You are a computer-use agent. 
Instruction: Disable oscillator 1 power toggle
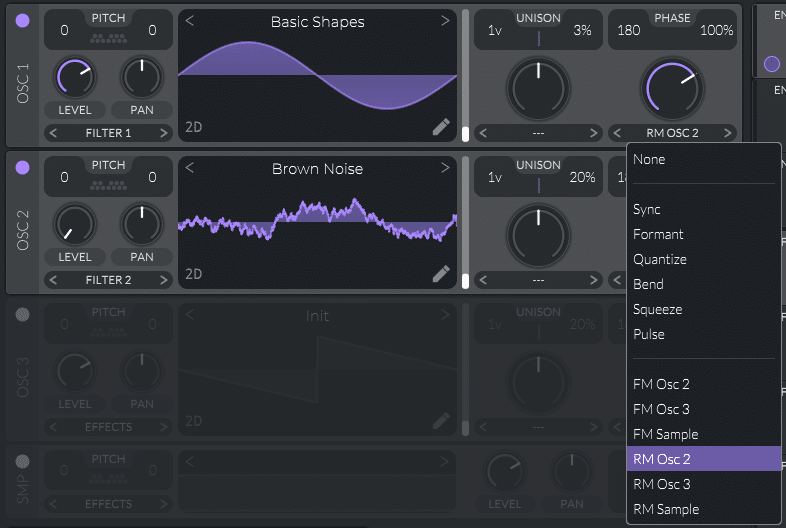(x=23, y=21)
